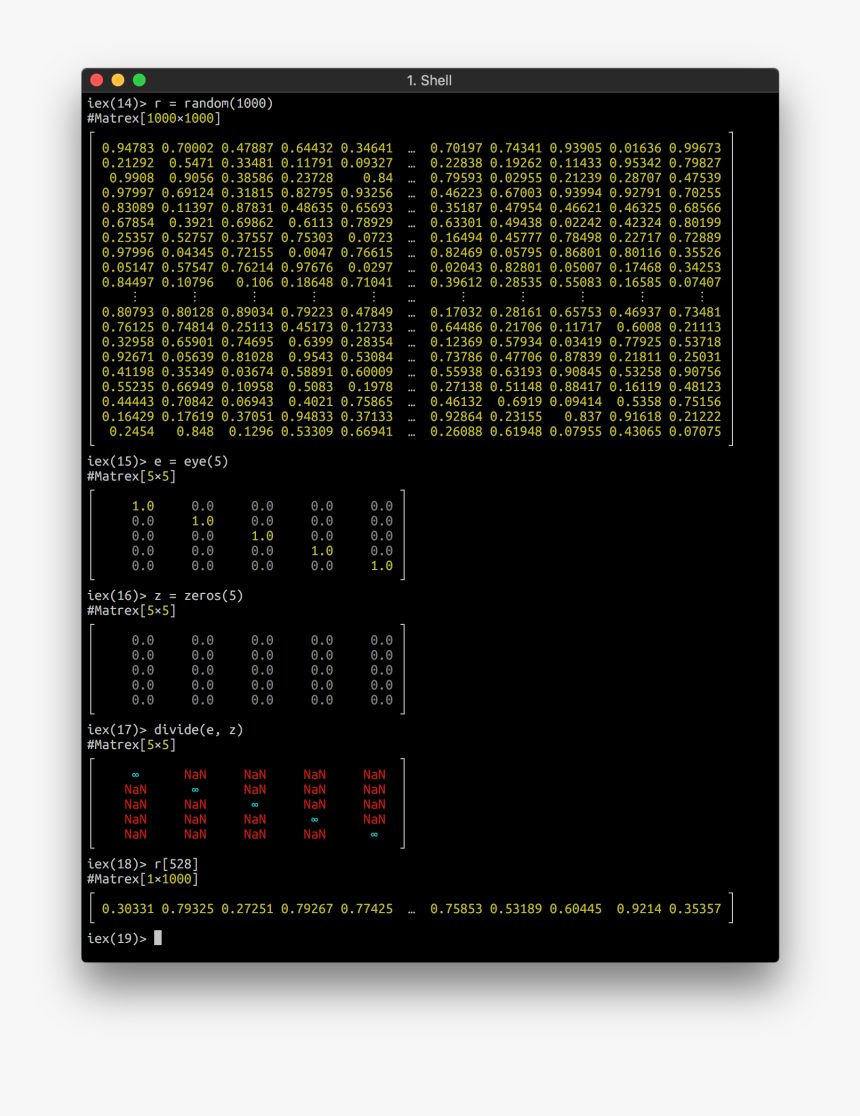Click the value 0.94783 in random matrix
This screenshot has width=860, height=1116.
click(127, 148)
